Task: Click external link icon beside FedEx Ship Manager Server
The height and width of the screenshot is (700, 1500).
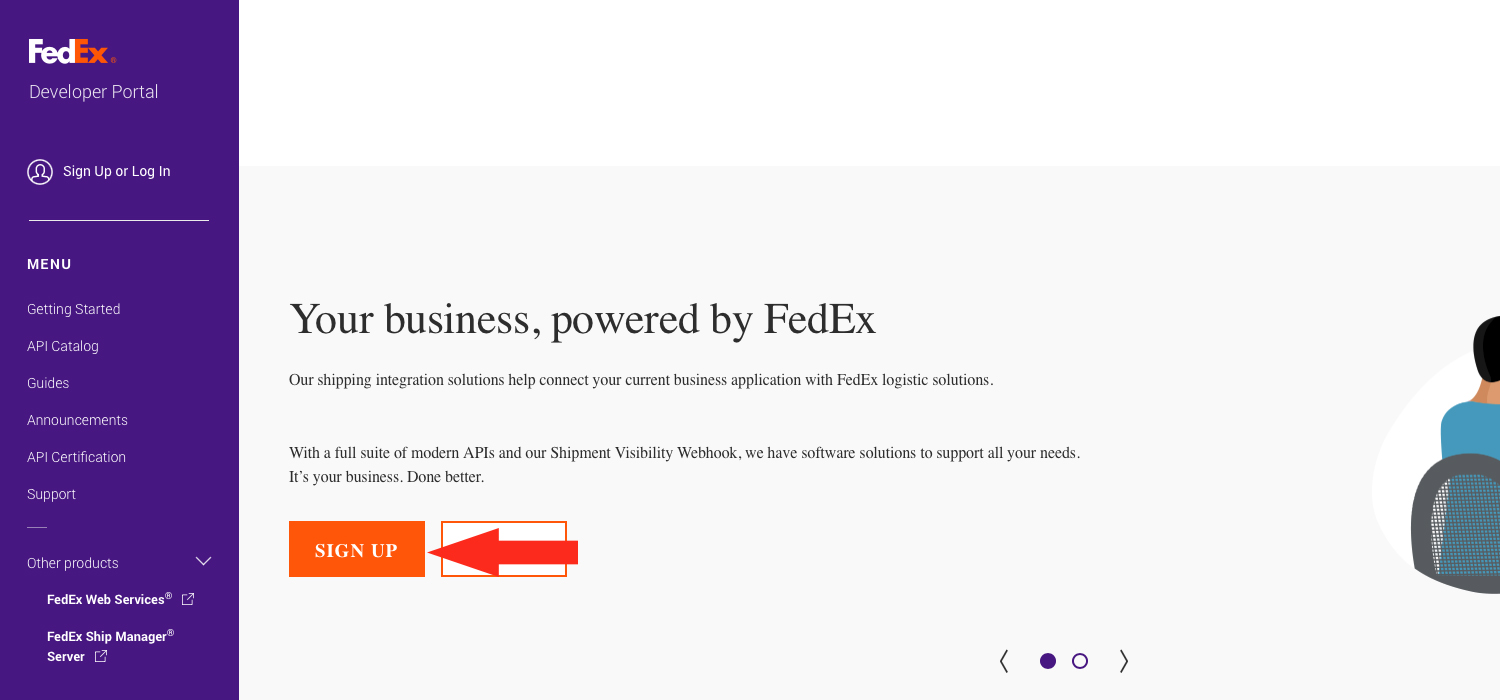Action: click(x=100, y=656)
